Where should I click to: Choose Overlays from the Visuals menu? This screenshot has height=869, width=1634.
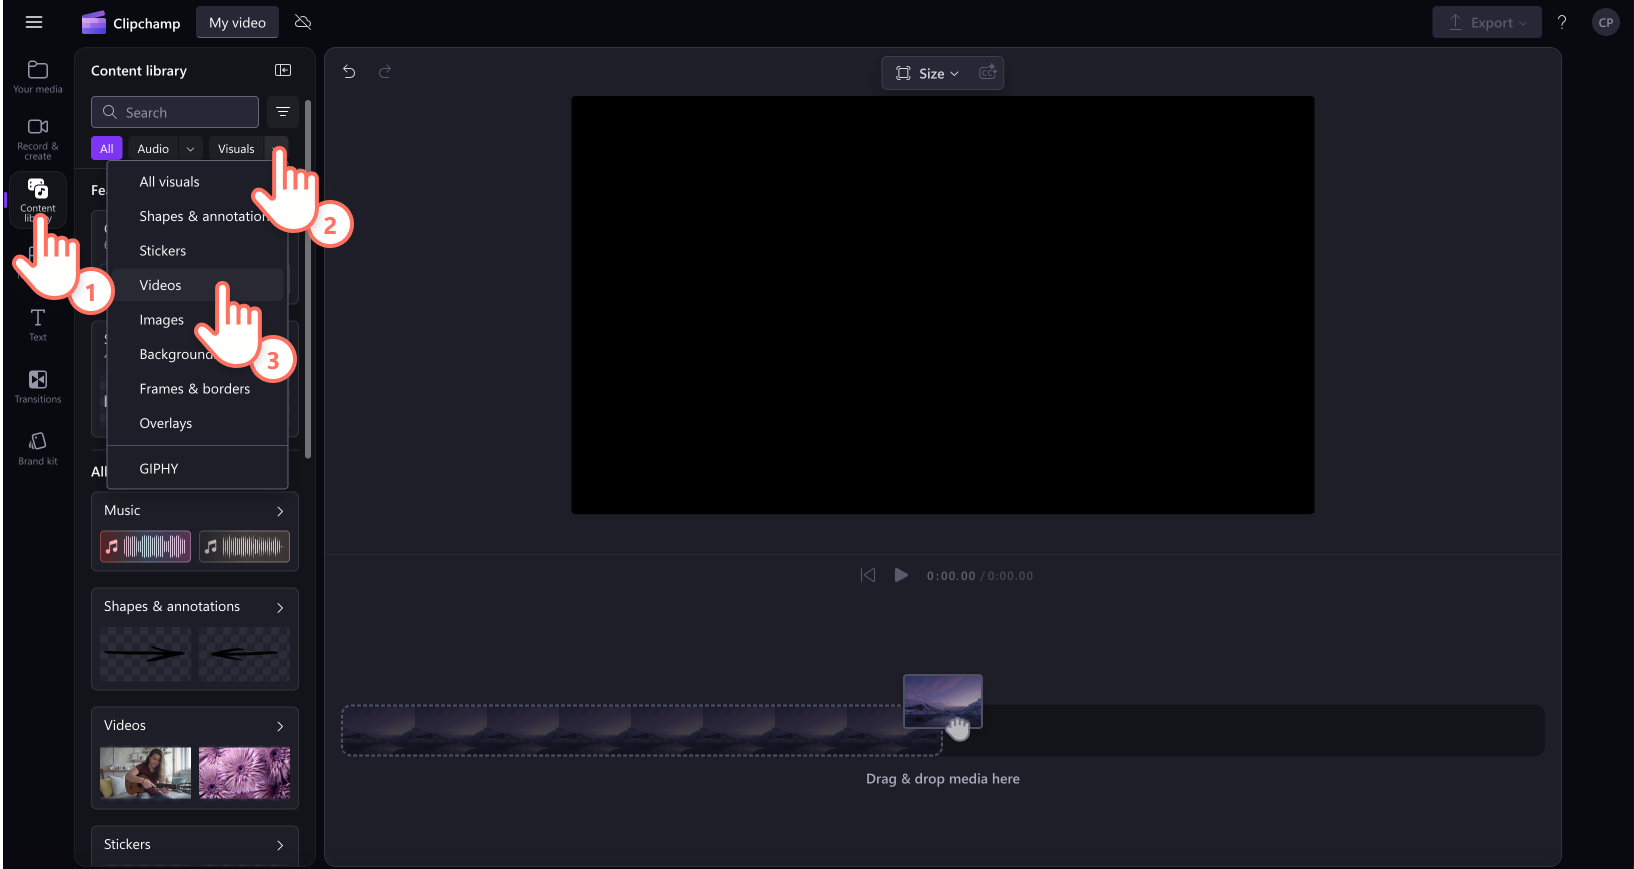tap(197, 423)
